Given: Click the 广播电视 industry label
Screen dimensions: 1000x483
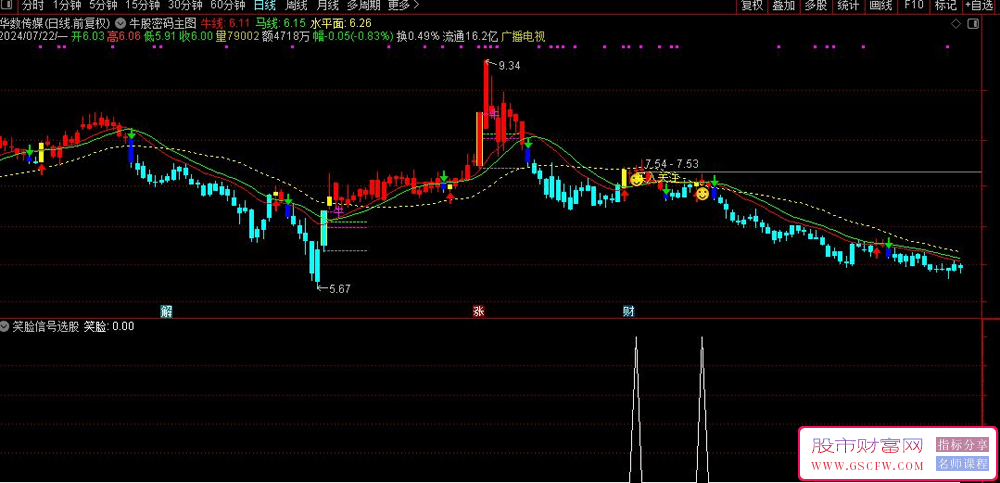Looking at the screenshot, I should coord(523,36).
